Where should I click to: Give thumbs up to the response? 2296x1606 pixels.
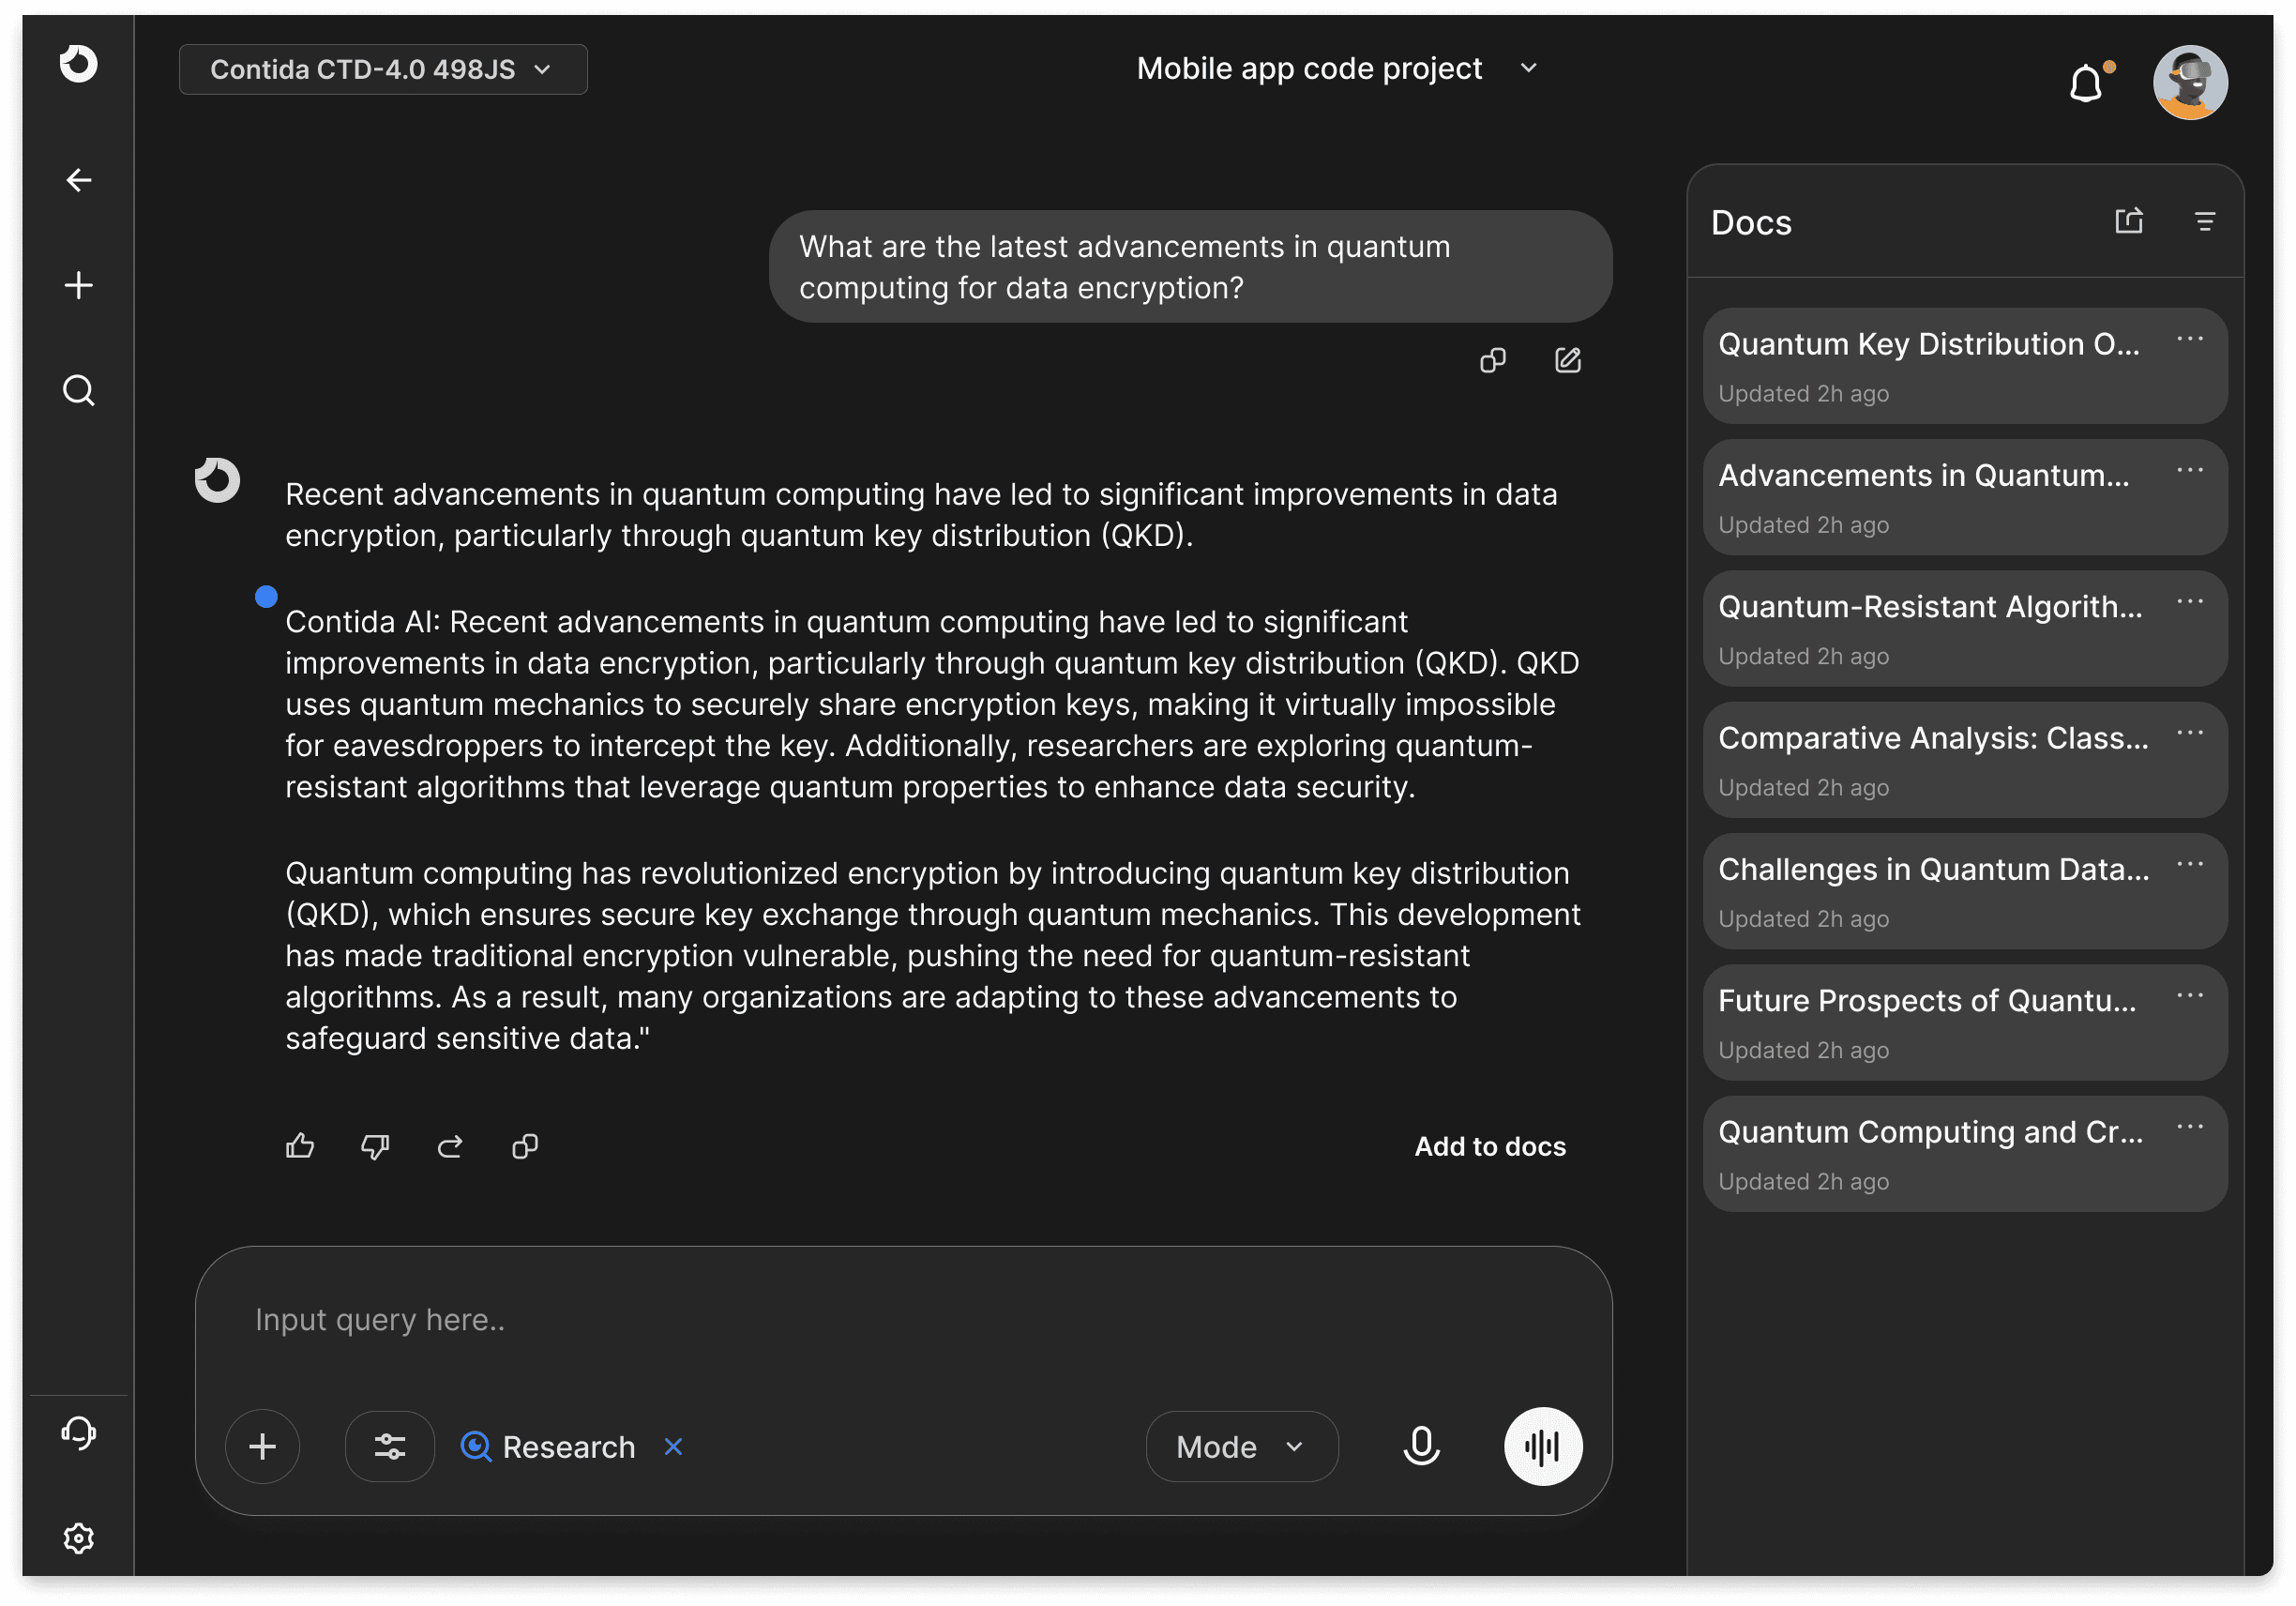[x=300, y=1146]
